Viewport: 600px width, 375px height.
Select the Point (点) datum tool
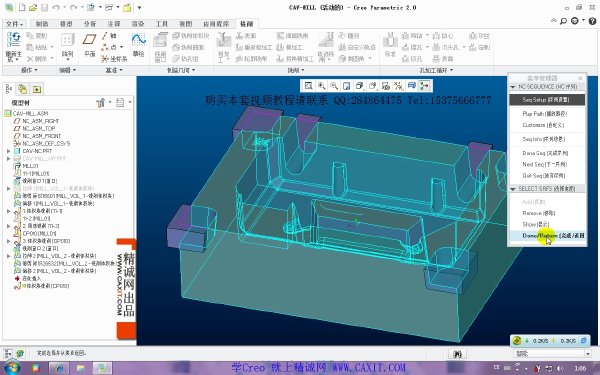[109, 47]
